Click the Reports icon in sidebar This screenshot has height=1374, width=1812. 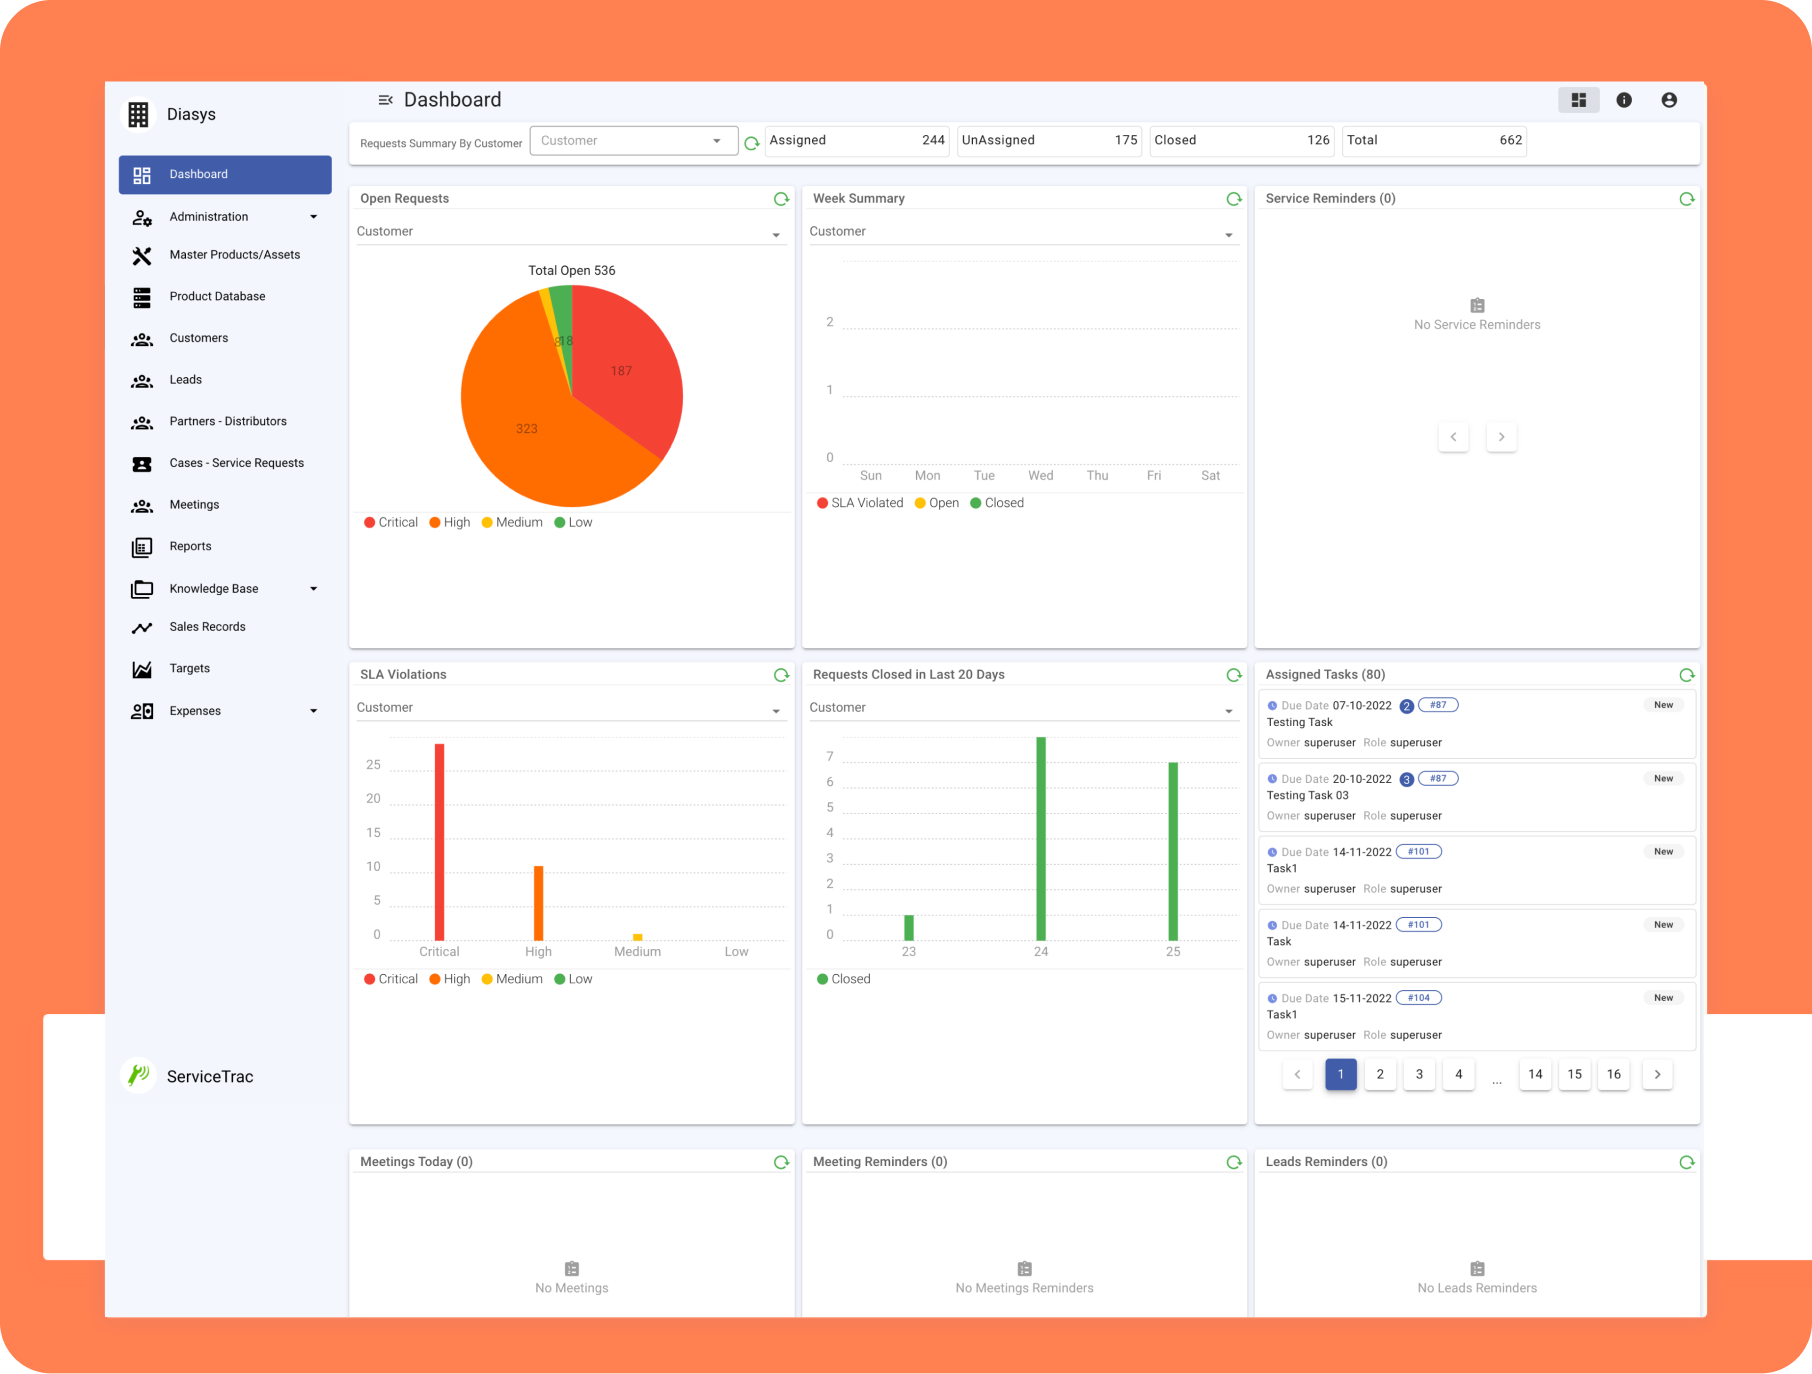[142, 547]
